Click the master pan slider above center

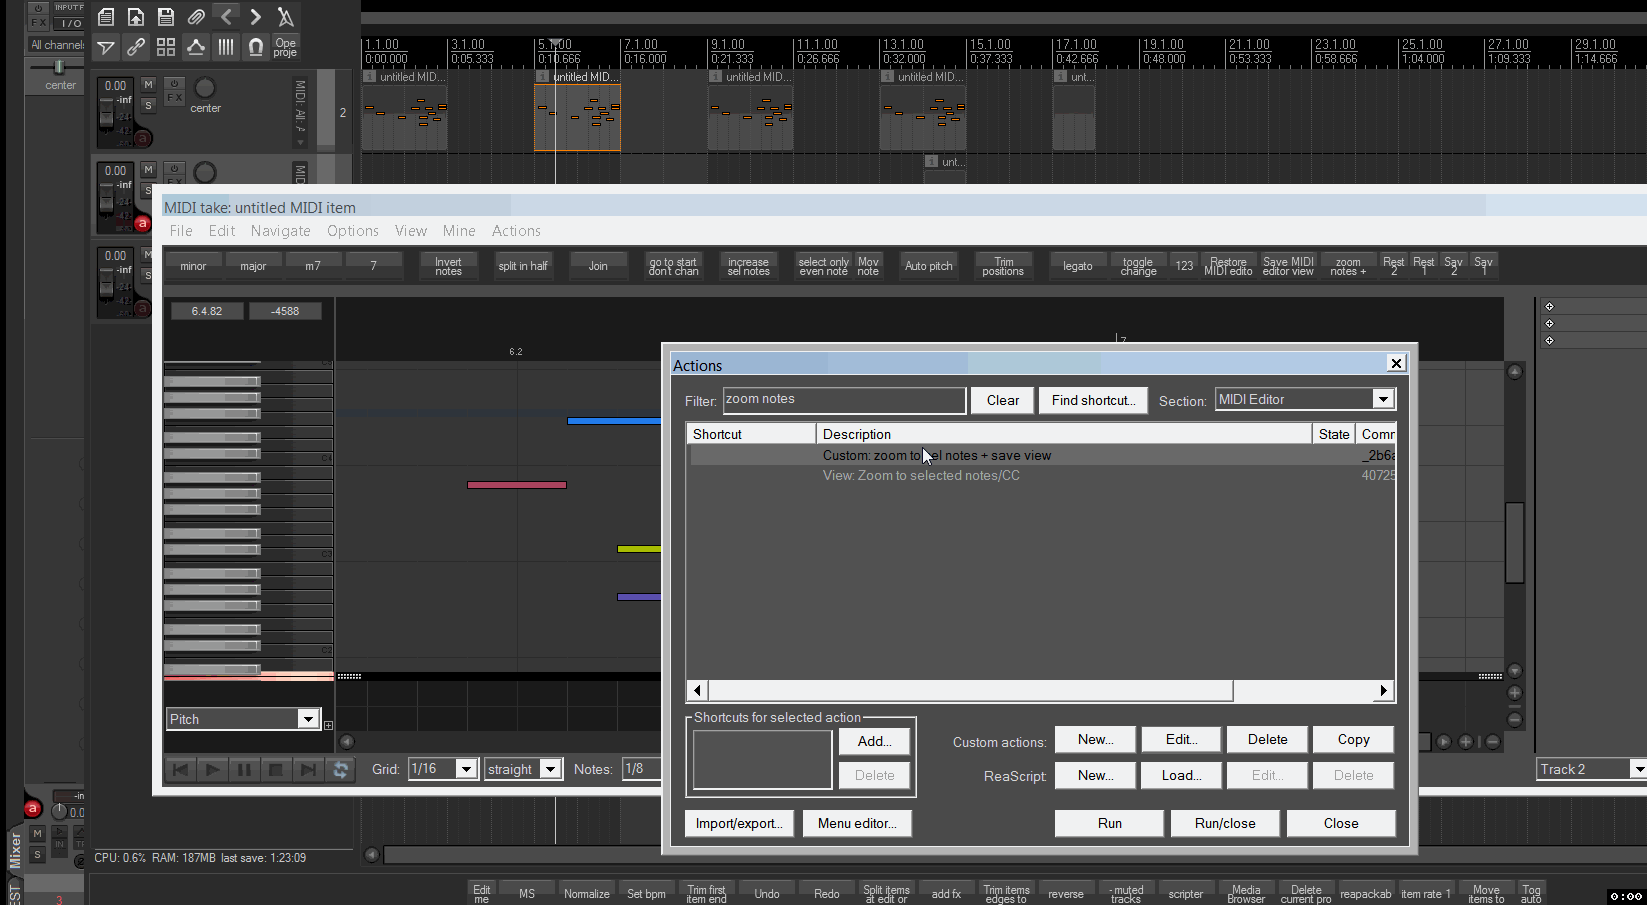pos(59,66)
